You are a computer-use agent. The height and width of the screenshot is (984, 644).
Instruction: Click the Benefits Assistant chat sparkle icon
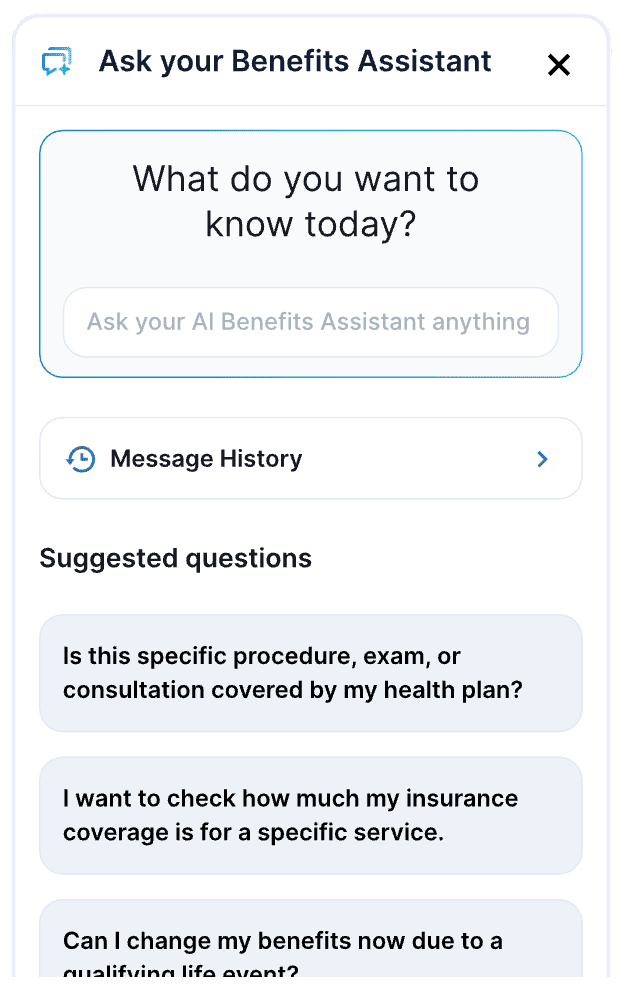[56, 62]
